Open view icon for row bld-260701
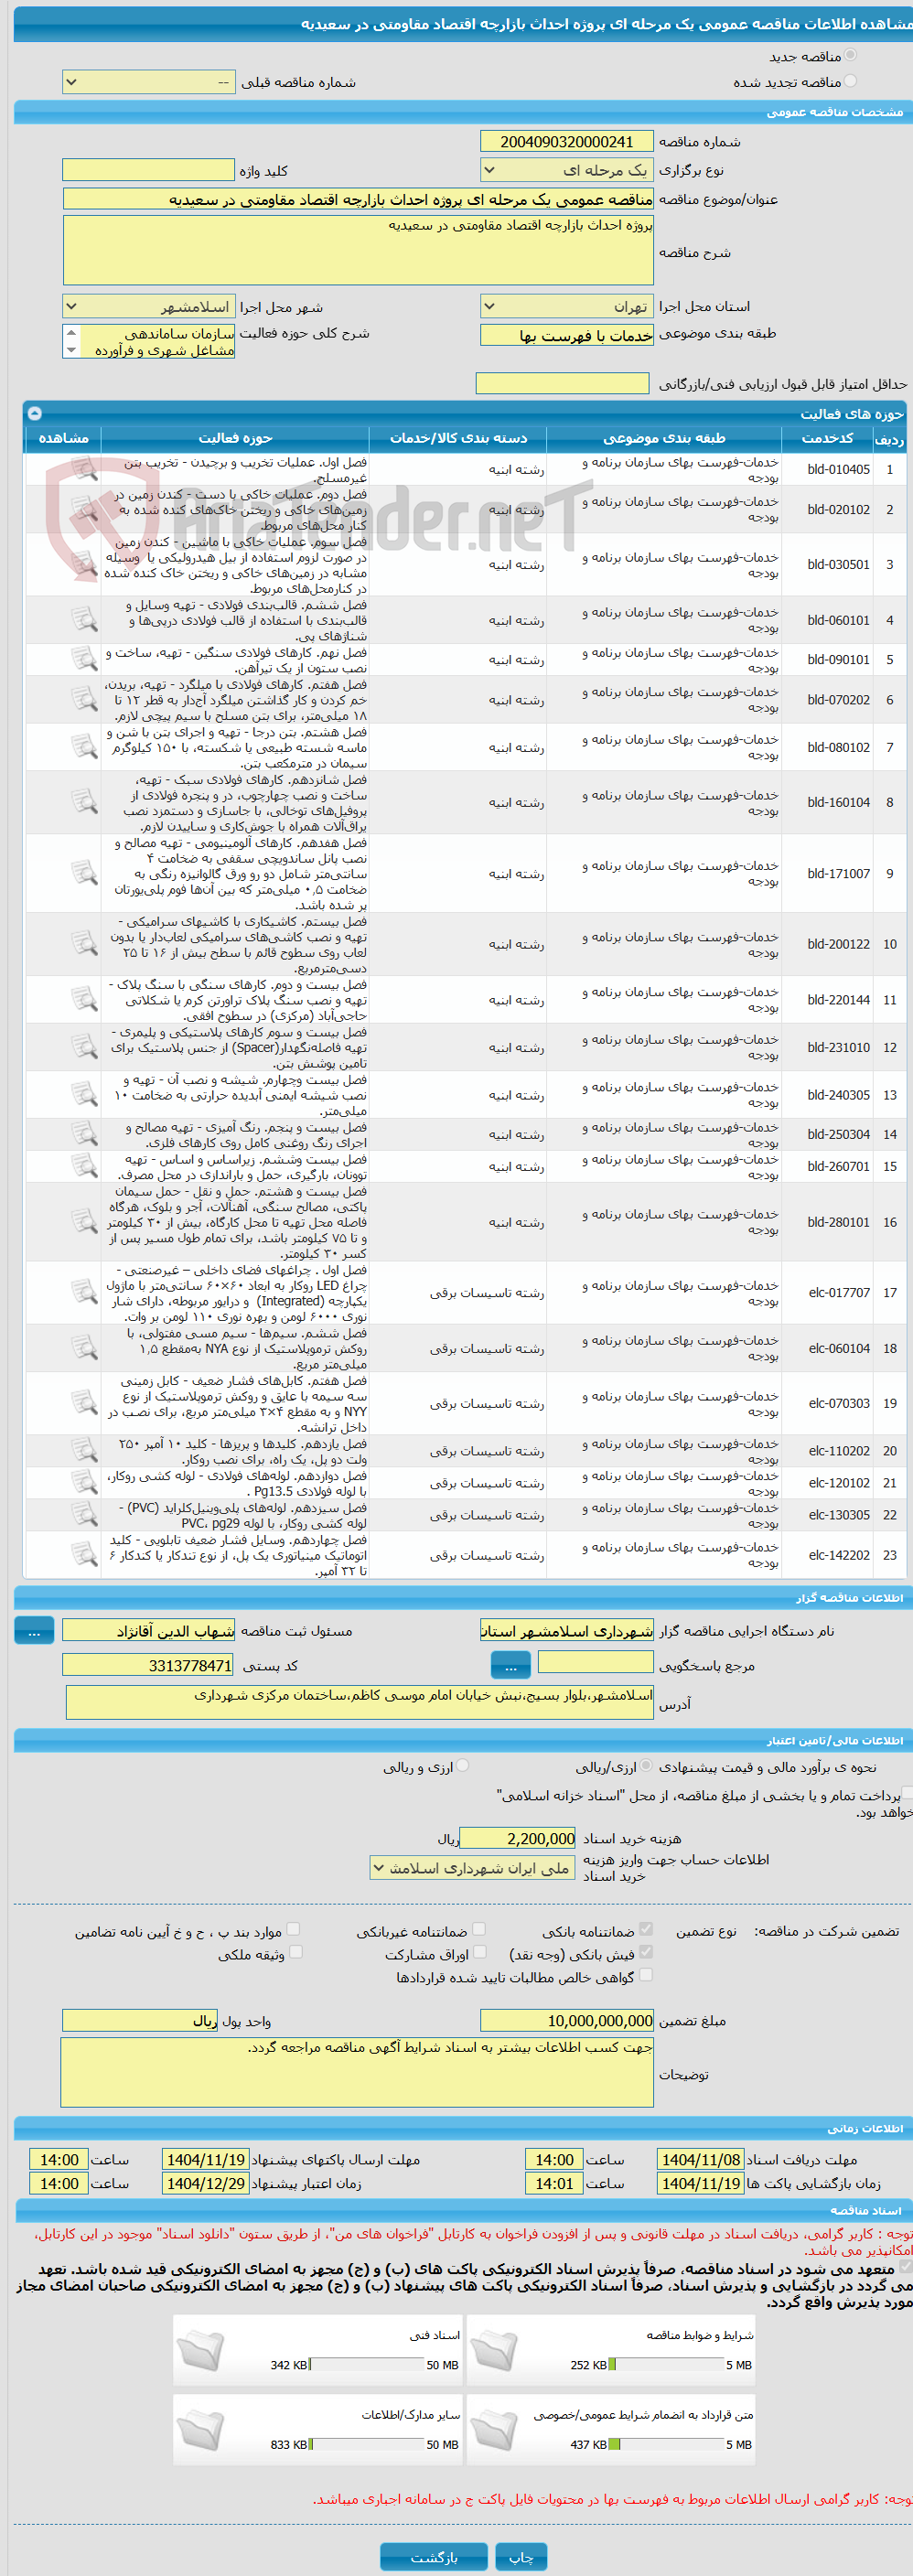This screenshot has height=2576, width=913. pos(84,1166)
